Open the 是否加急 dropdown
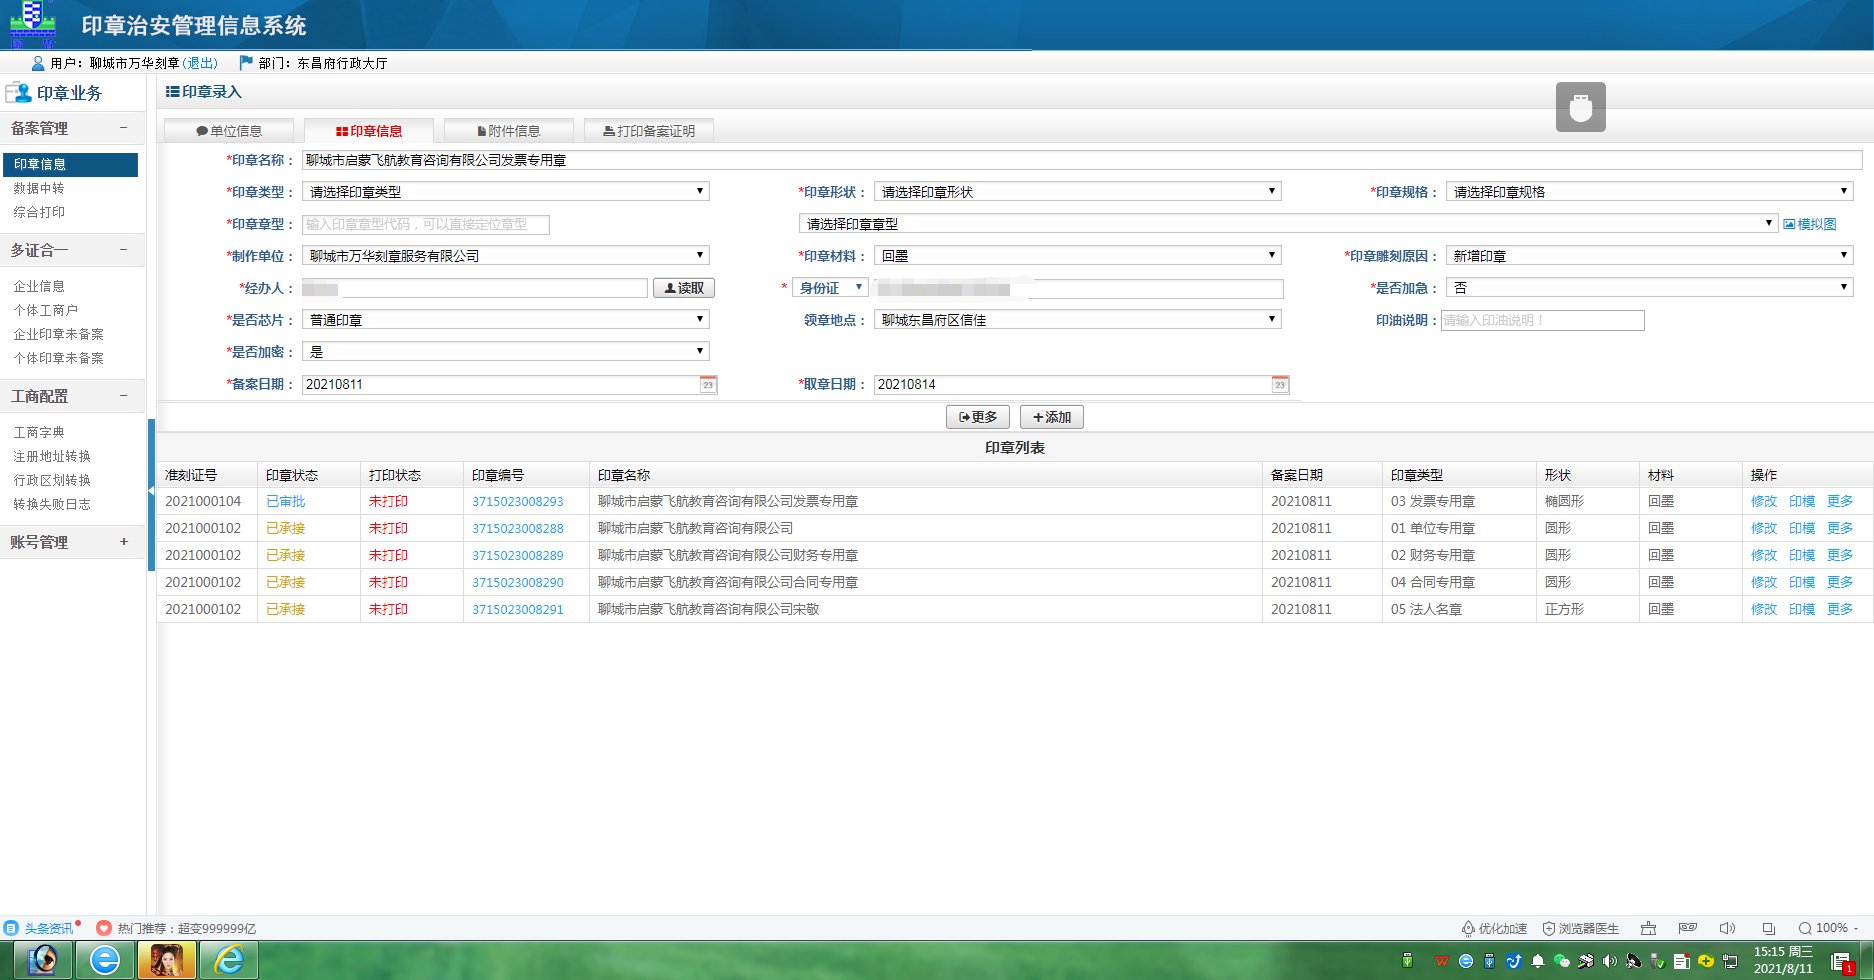The width and height of the screenshot is (1874, 980). click(x=1649, y=288)
